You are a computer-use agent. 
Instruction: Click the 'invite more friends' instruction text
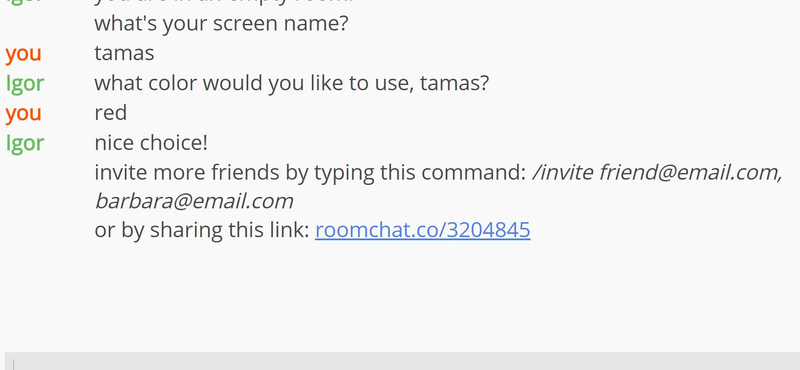pos(310,173)
